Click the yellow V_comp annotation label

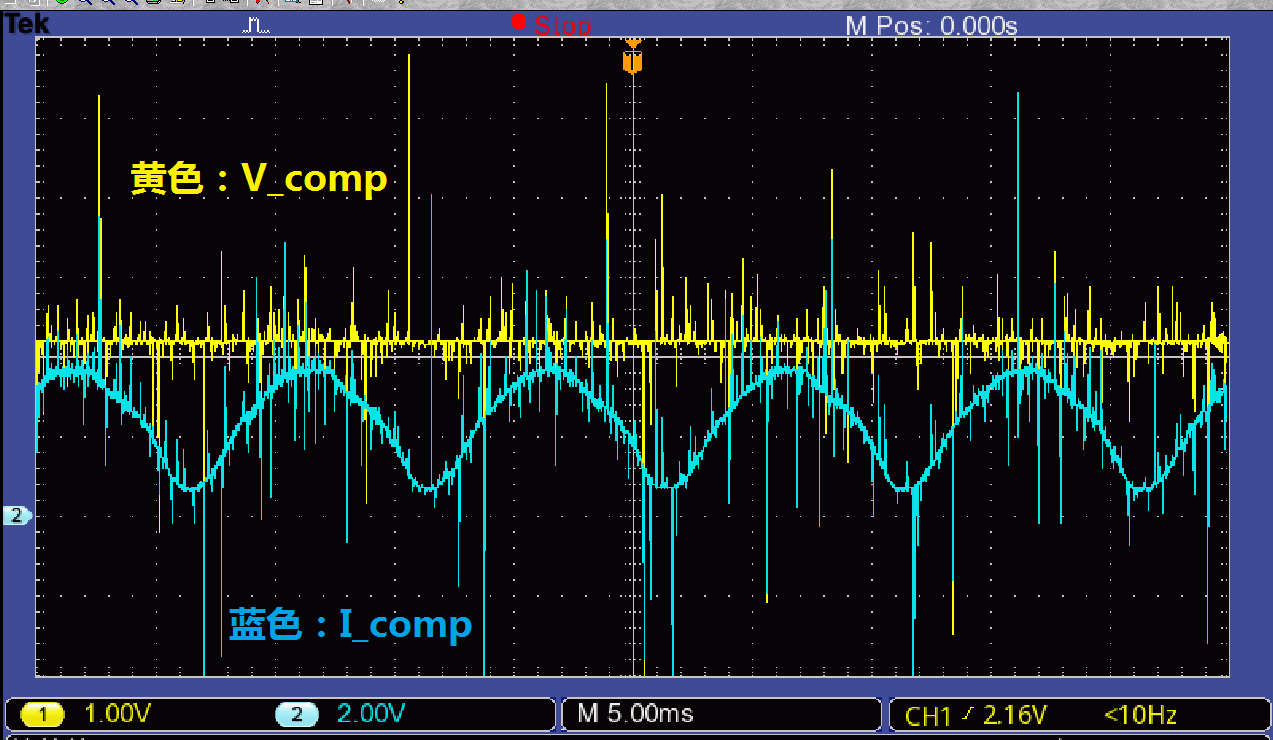point(259,179)
